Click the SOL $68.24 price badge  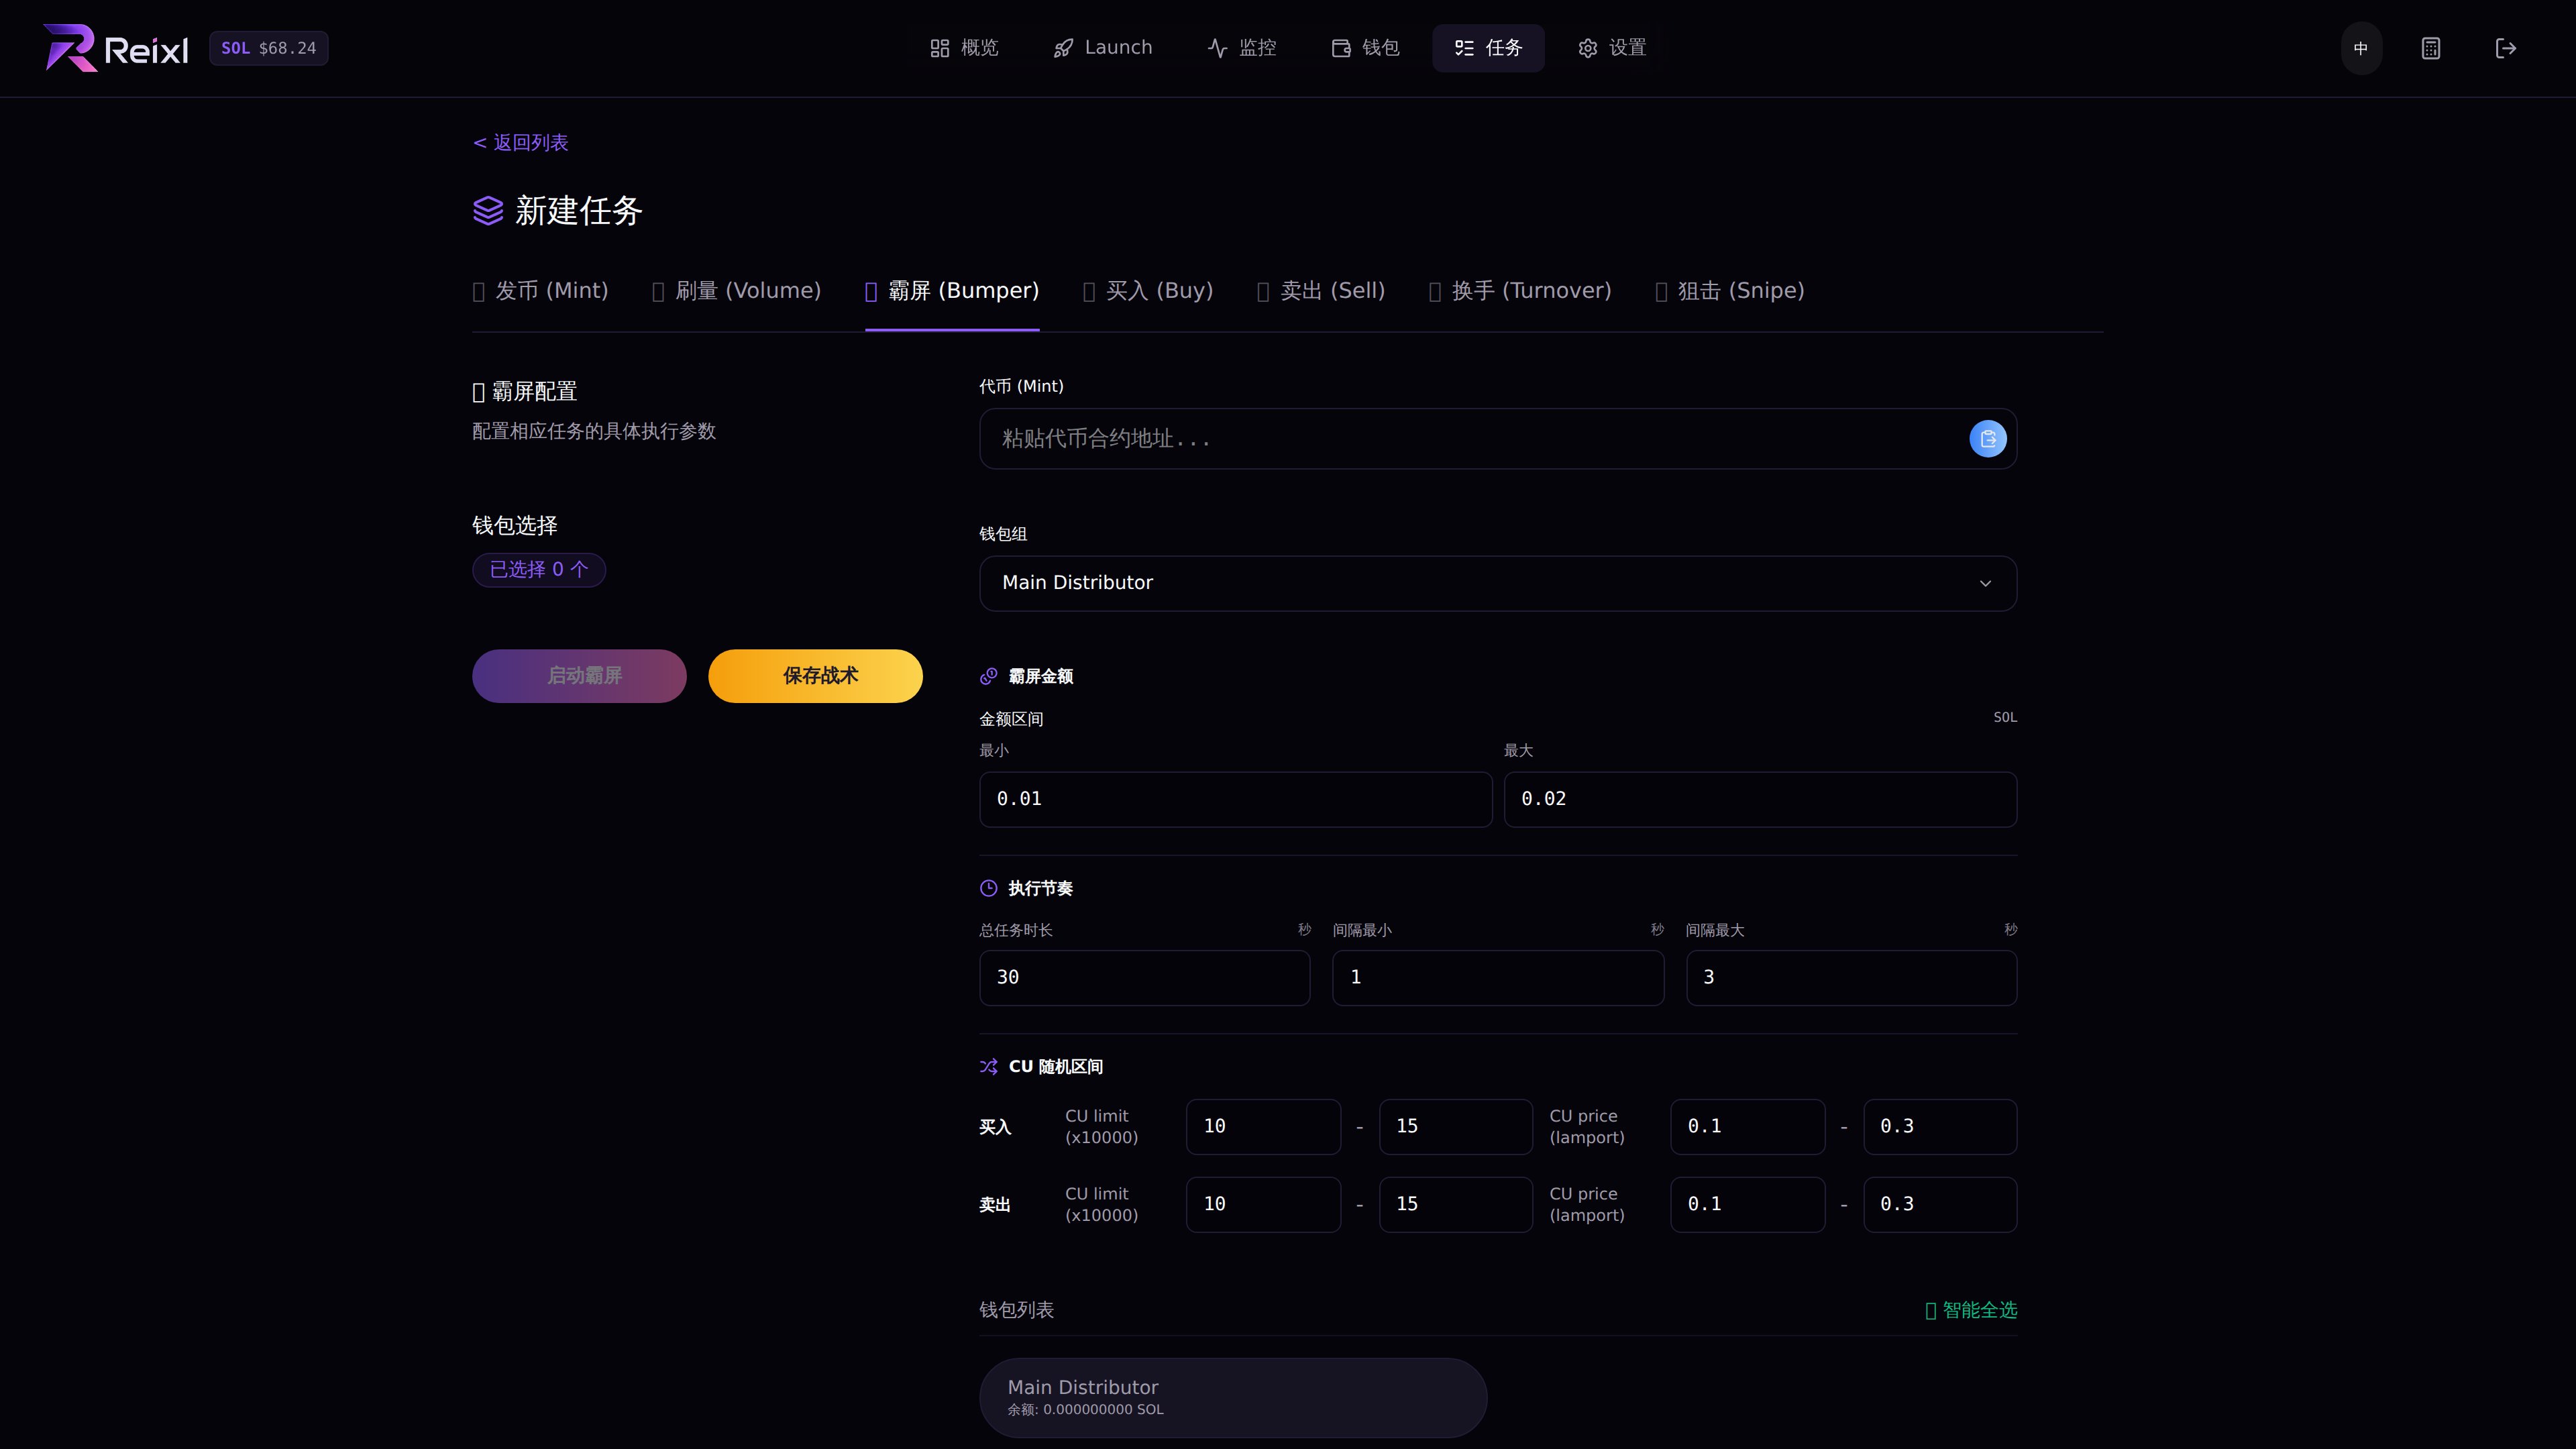268,48
